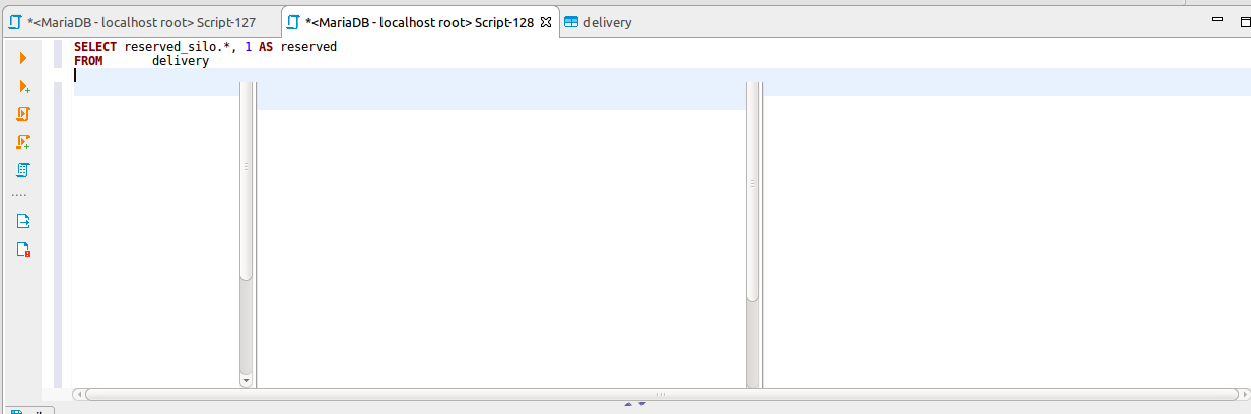
Task: Close the Script-128 tab
Action: point(546,22)
